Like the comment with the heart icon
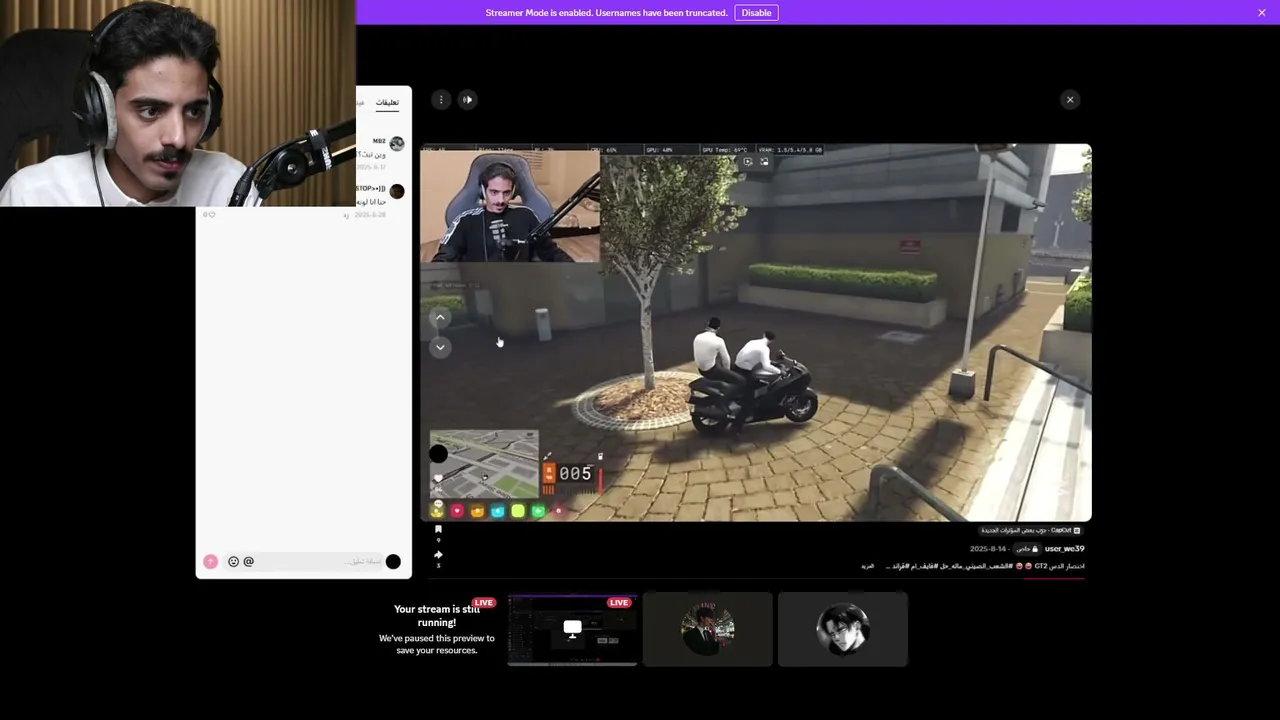 point(210,215)
